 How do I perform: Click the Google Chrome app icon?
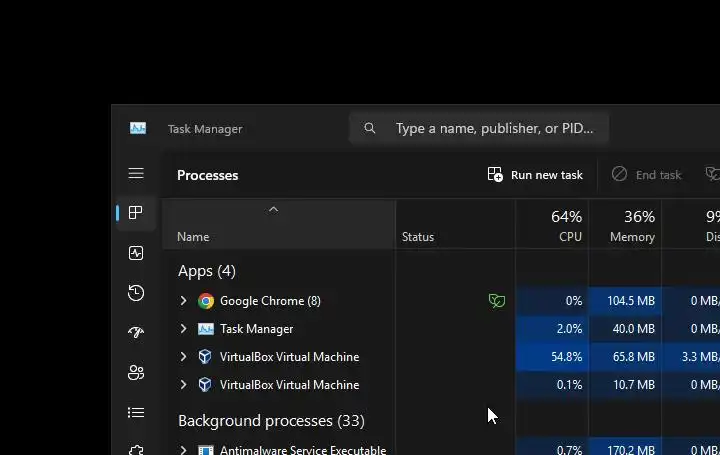[x=206, y=301]
